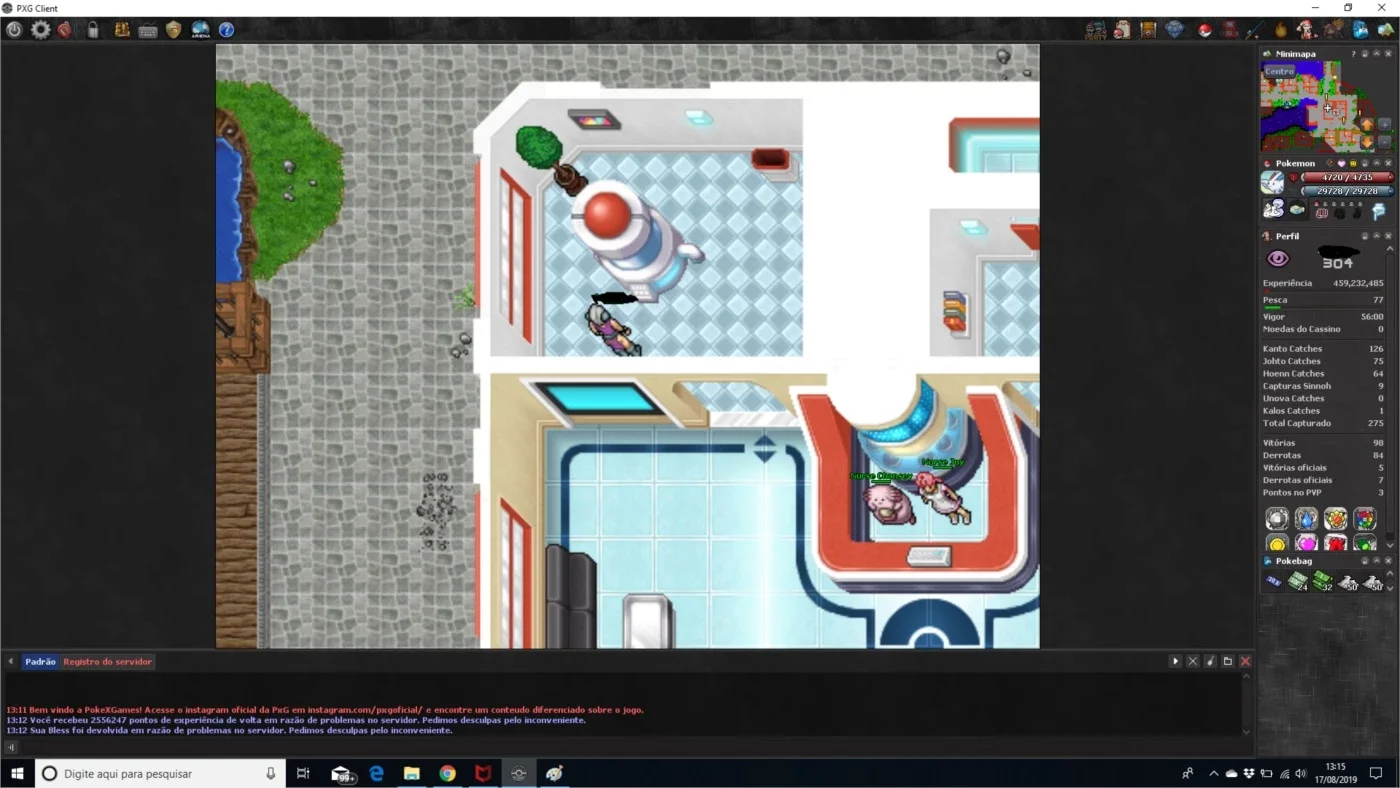1400x788 pixels.
Task: Click the Centro button on the minimap
Action: 1279,71
